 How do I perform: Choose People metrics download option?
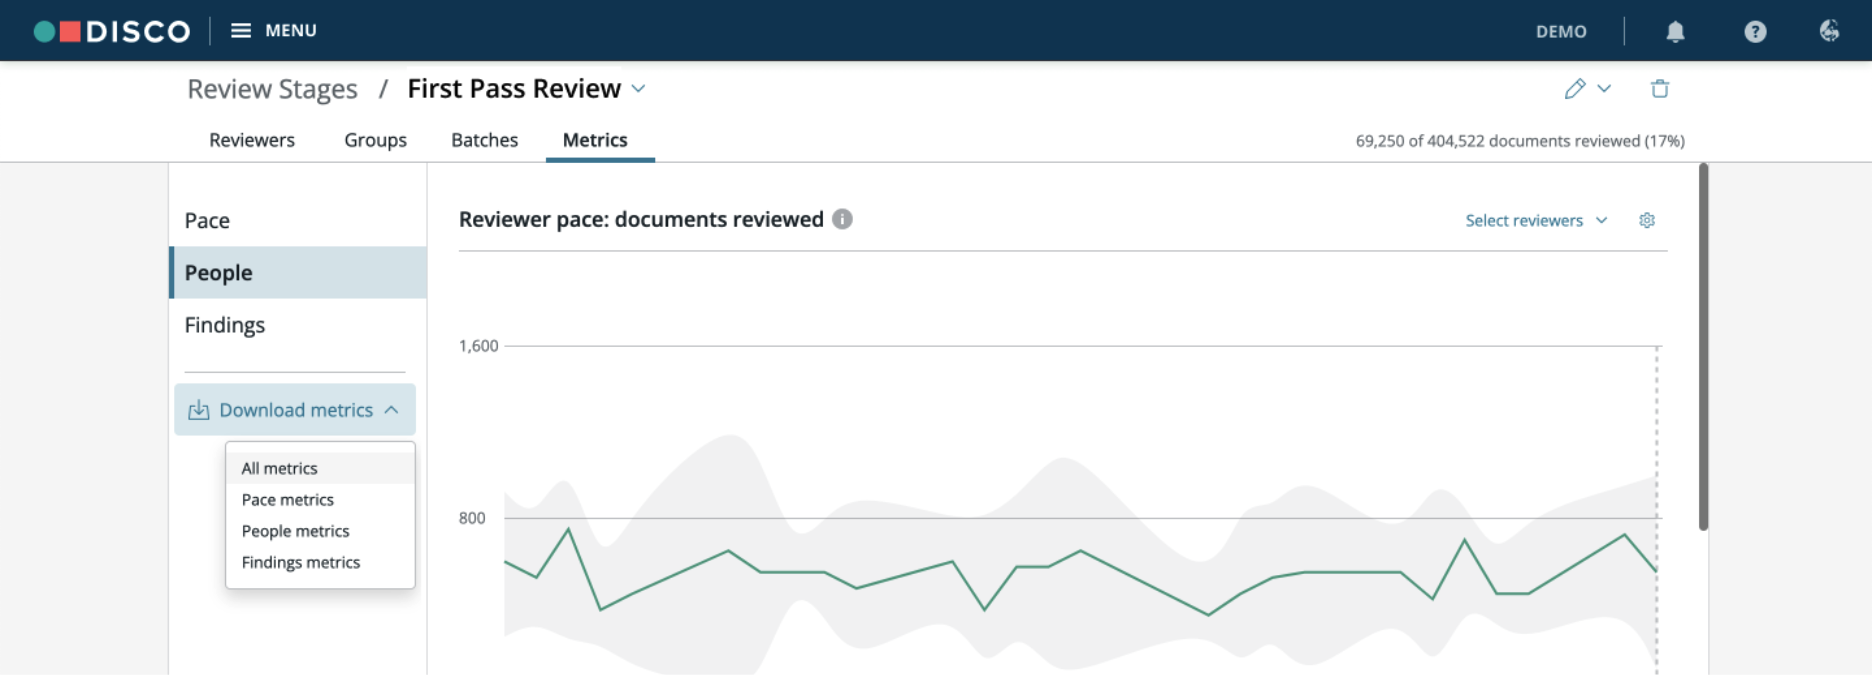[x=320, y=531]
